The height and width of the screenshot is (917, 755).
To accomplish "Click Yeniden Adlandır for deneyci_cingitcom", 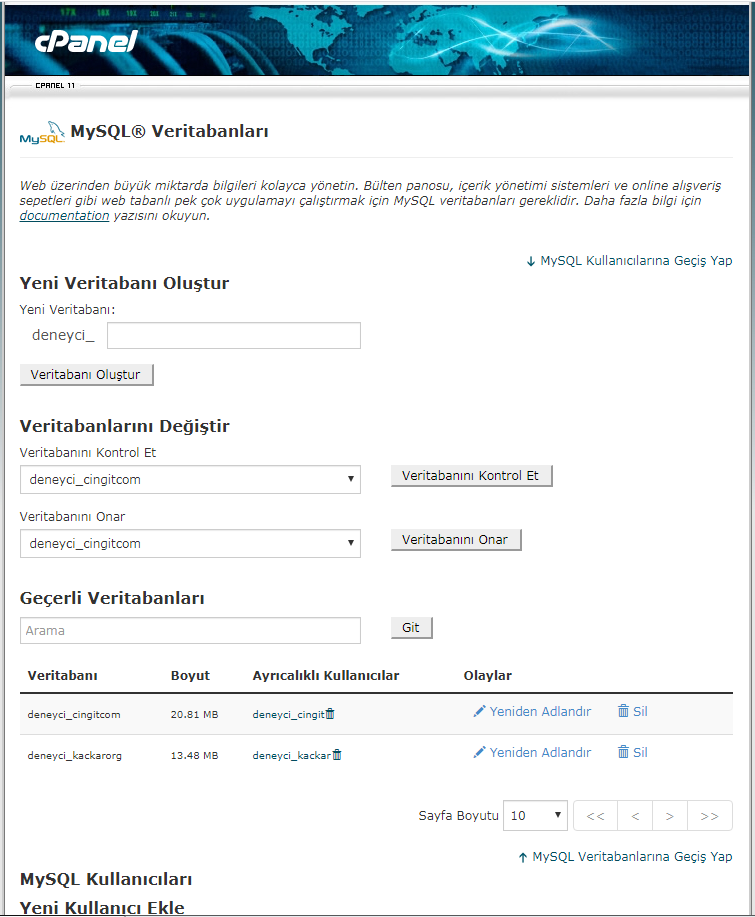I will [x=540, y=712].
